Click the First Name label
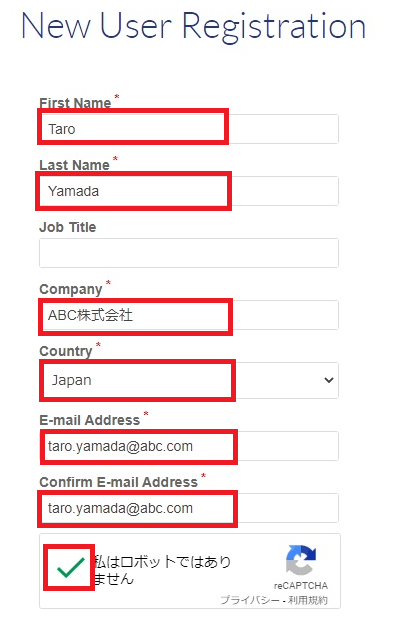 (75, 103)
